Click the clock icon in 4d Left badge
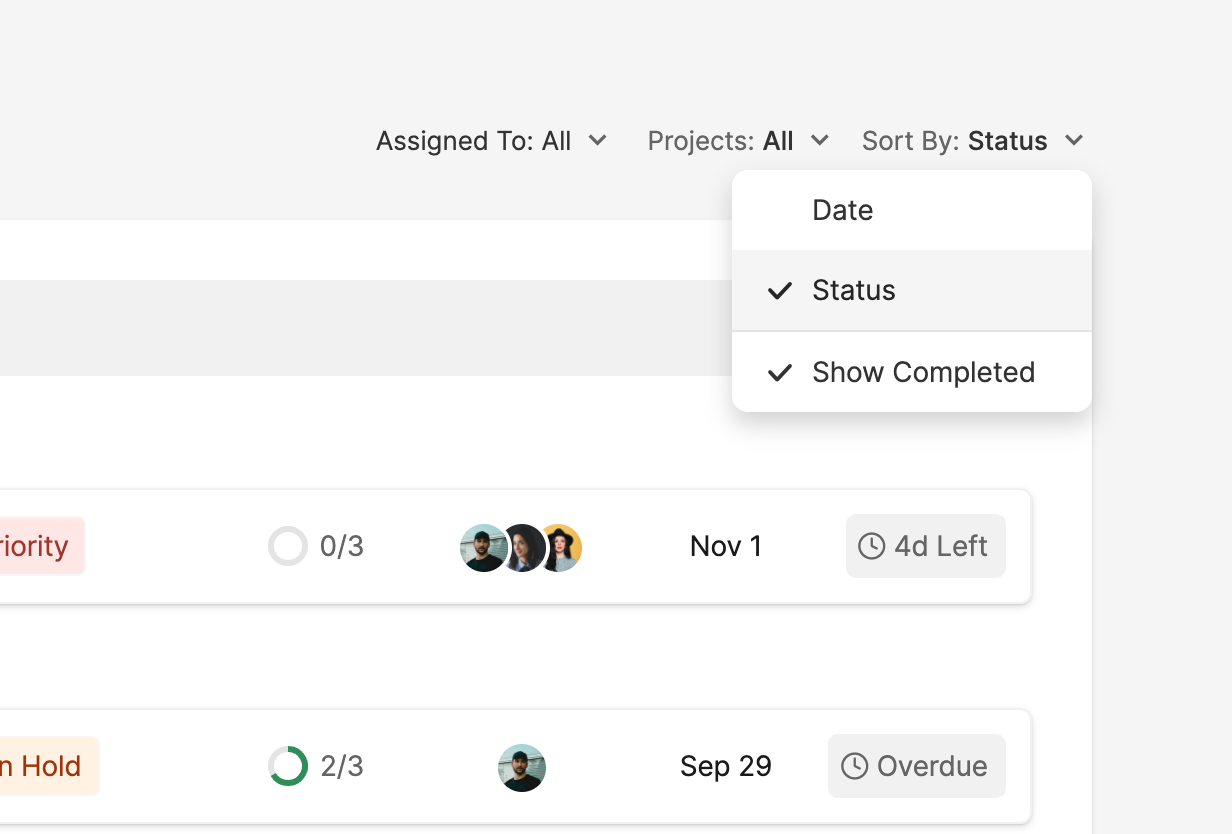Viewport: 1232px width, 834px height. tap(872, 546)
